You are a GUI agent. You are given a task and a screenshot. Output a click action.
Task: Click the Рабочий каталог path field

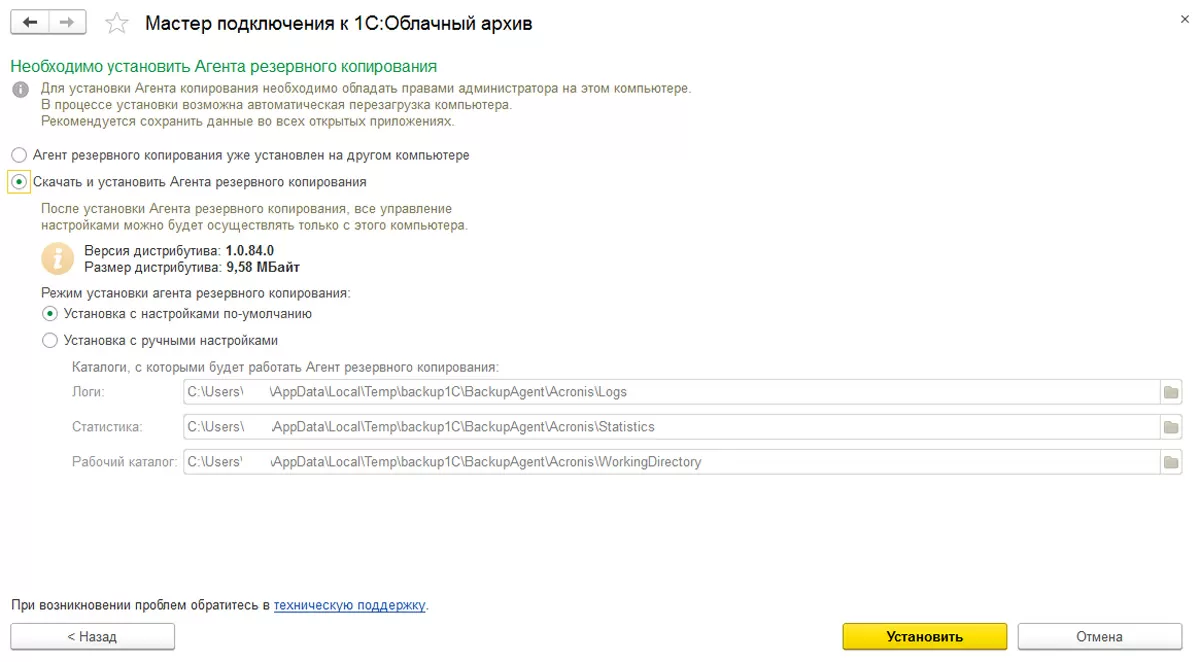(671, 462)
